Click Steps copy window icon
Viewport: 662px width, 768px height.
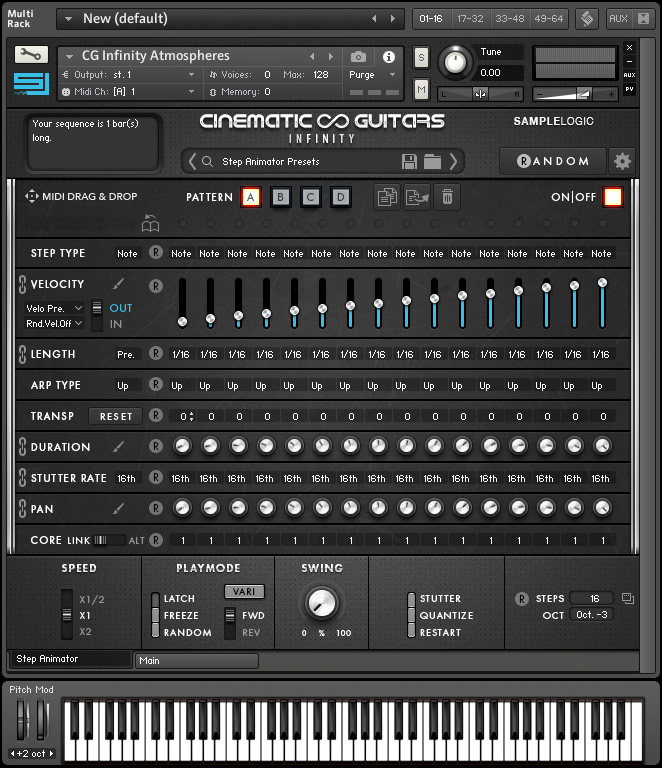coord(628,598)
